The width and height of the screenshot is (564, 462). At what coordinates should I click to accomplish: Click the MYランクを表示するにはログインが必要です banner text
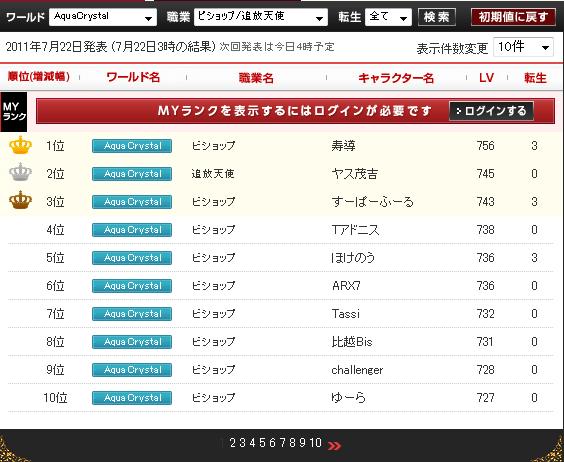click(295, 111)
